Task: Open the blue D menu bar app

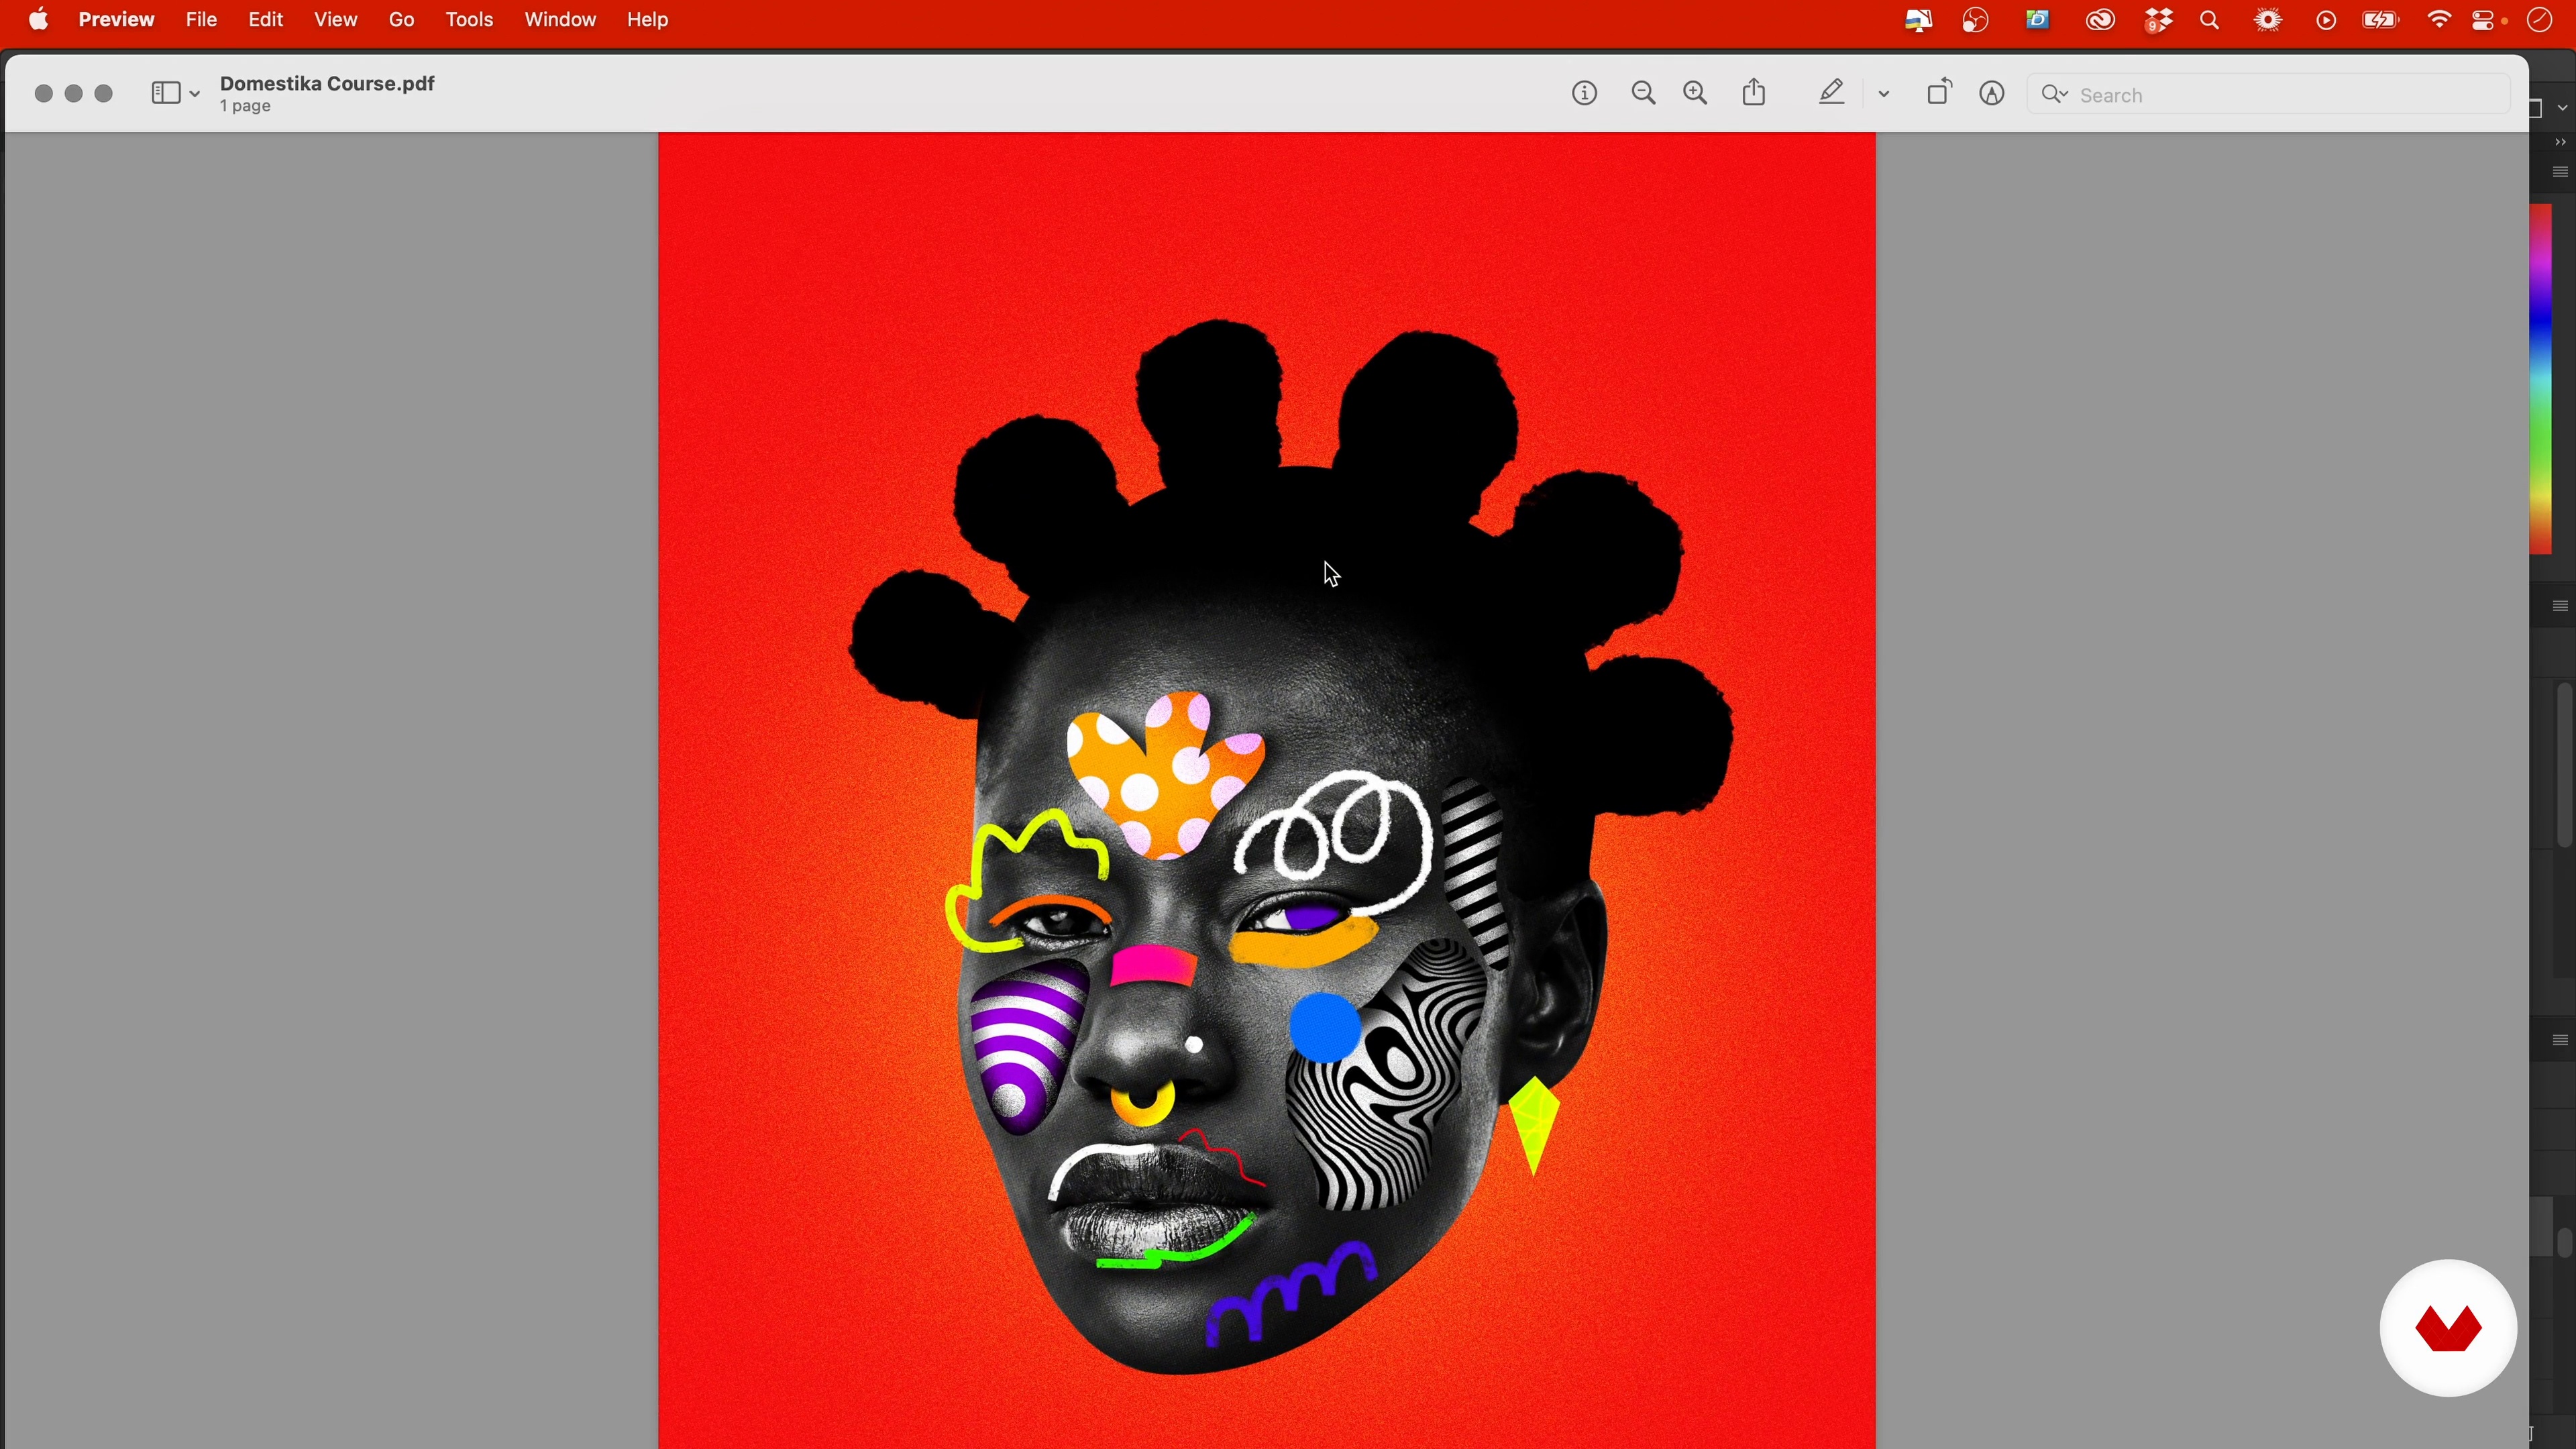Action: click(2038, 20)
